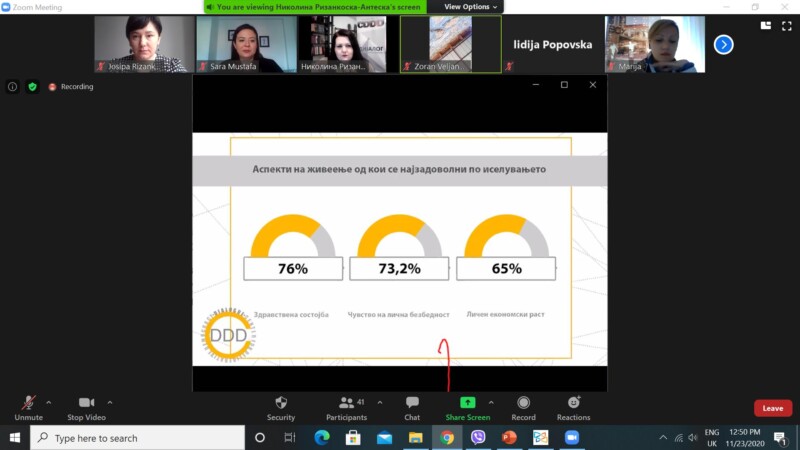This screenshot has width=800, height=450.
Task: Show next participants with the blue arrow
Action: click(x=723, y=44)
